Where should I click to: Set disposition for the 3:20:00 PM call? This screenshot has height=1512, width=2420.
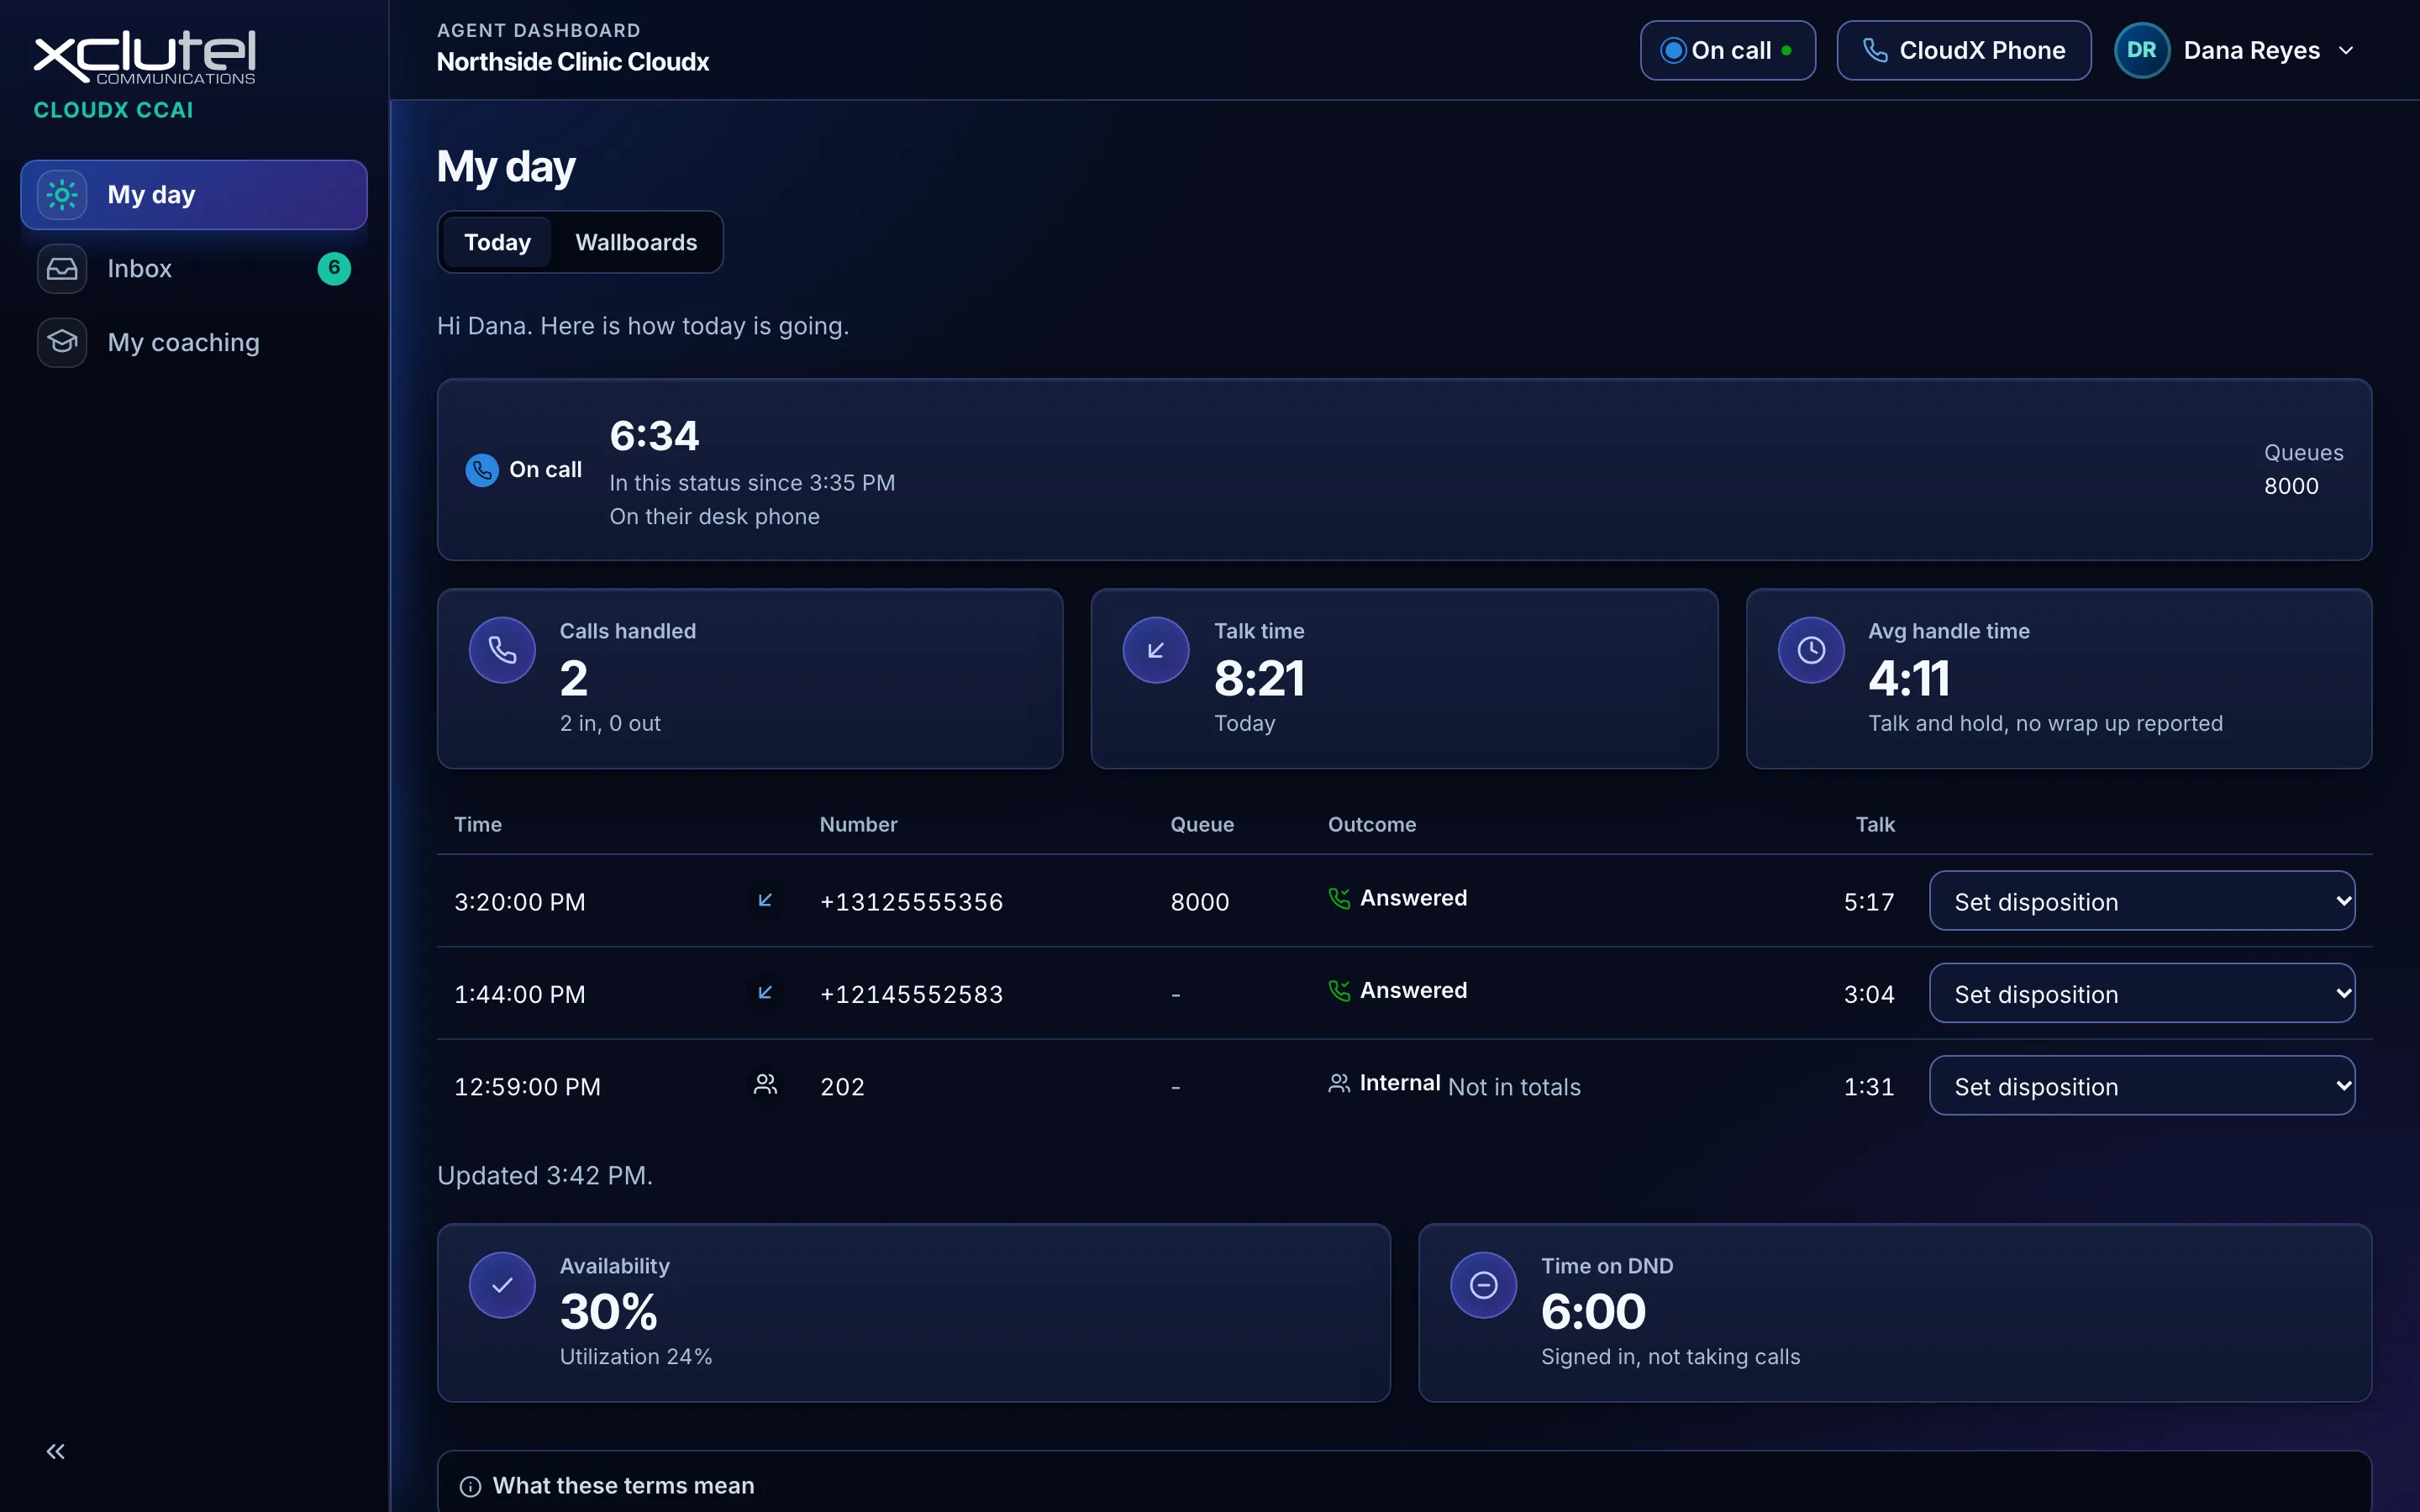click(x=2142, y=901)
